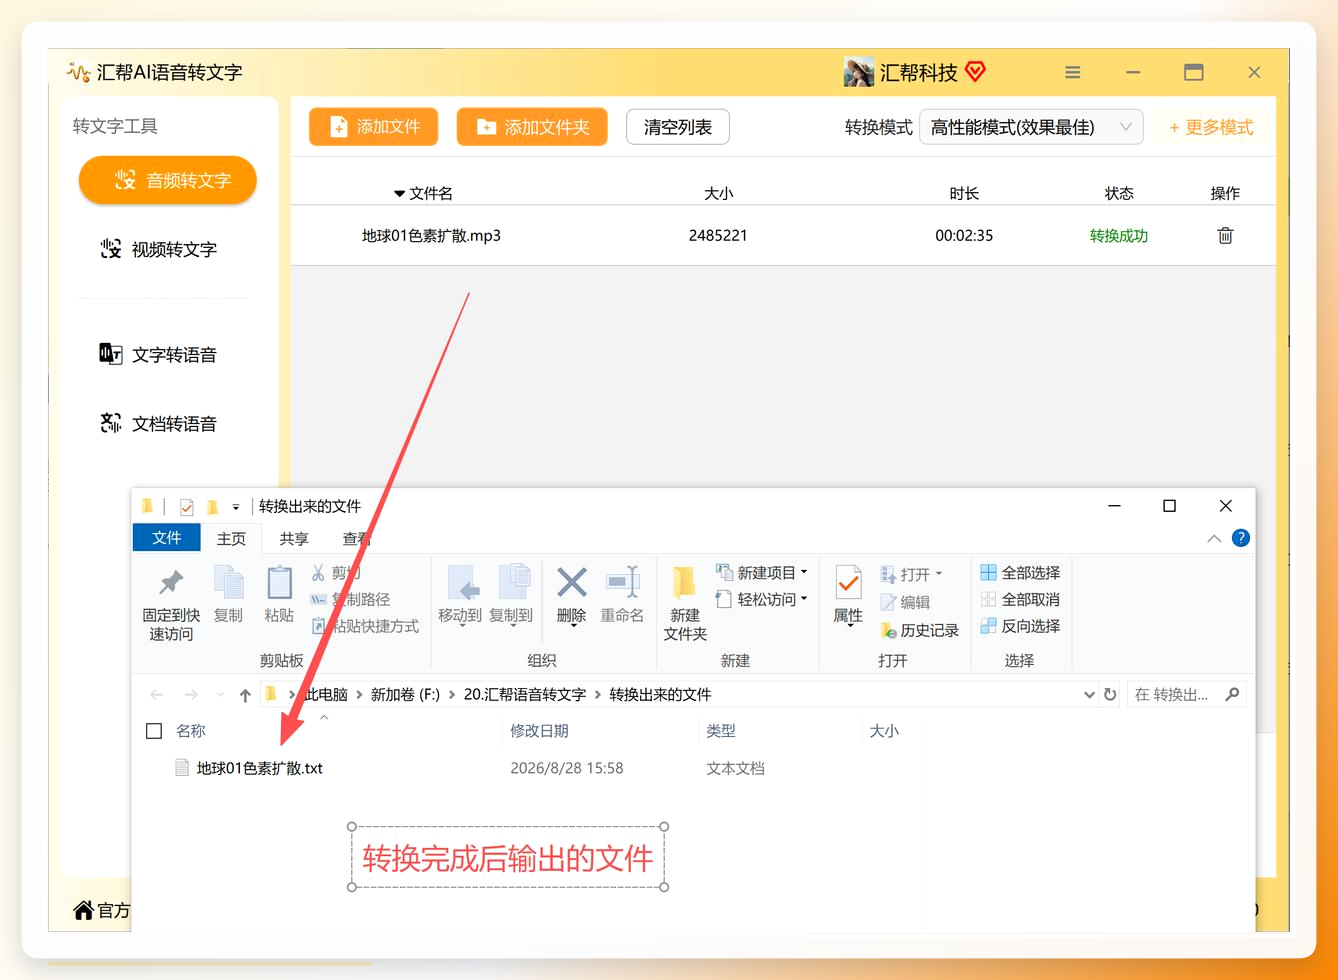Select 视频转文字 in the sidebar
This screenshot has height=980, width=1338.
pos(160,249)
